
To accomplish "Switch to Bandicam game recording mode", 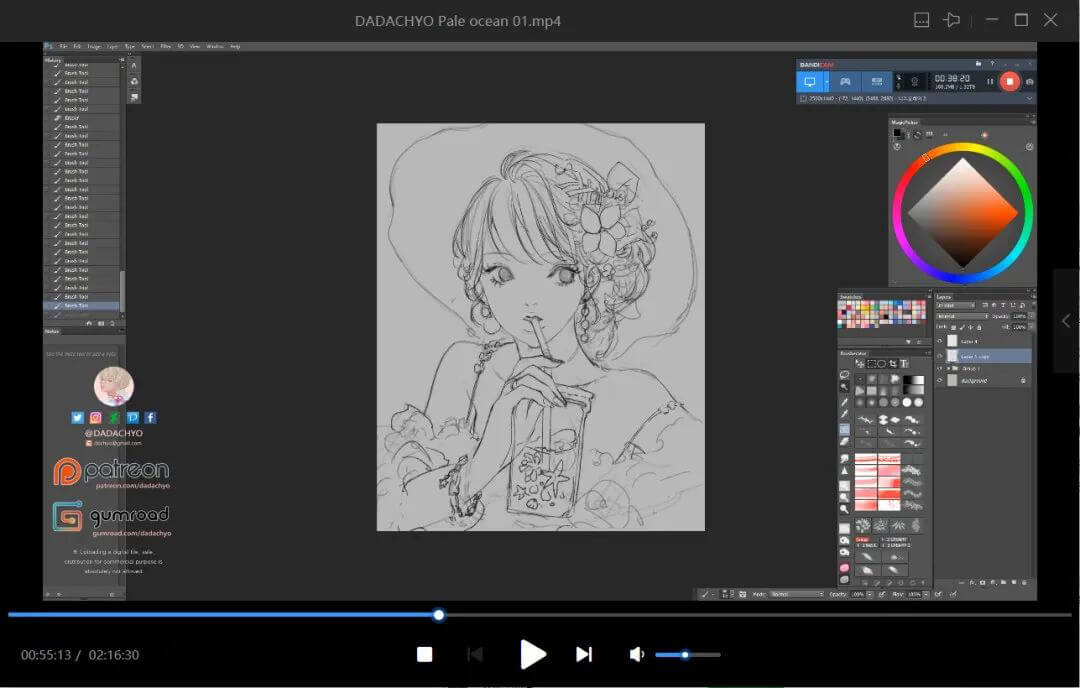I will coord(846,80).
